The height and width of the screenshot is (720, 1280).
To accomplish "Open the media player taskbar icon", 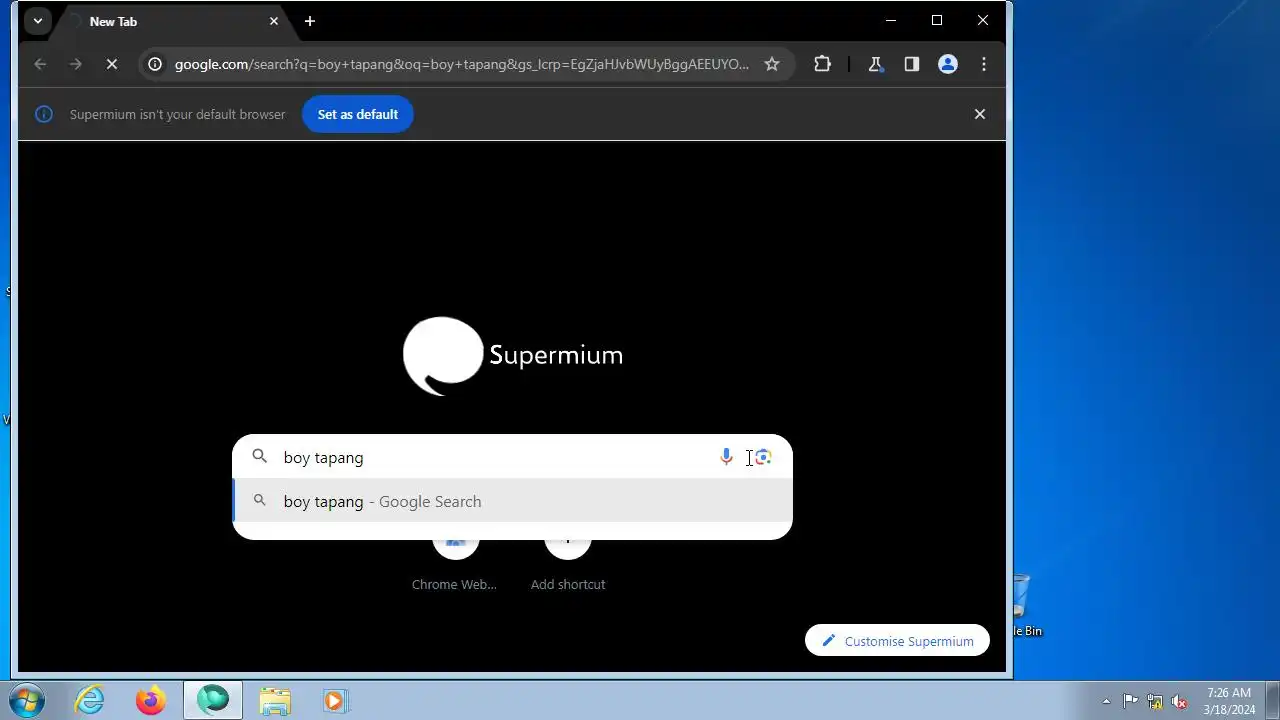I will [x=335, y=701].
